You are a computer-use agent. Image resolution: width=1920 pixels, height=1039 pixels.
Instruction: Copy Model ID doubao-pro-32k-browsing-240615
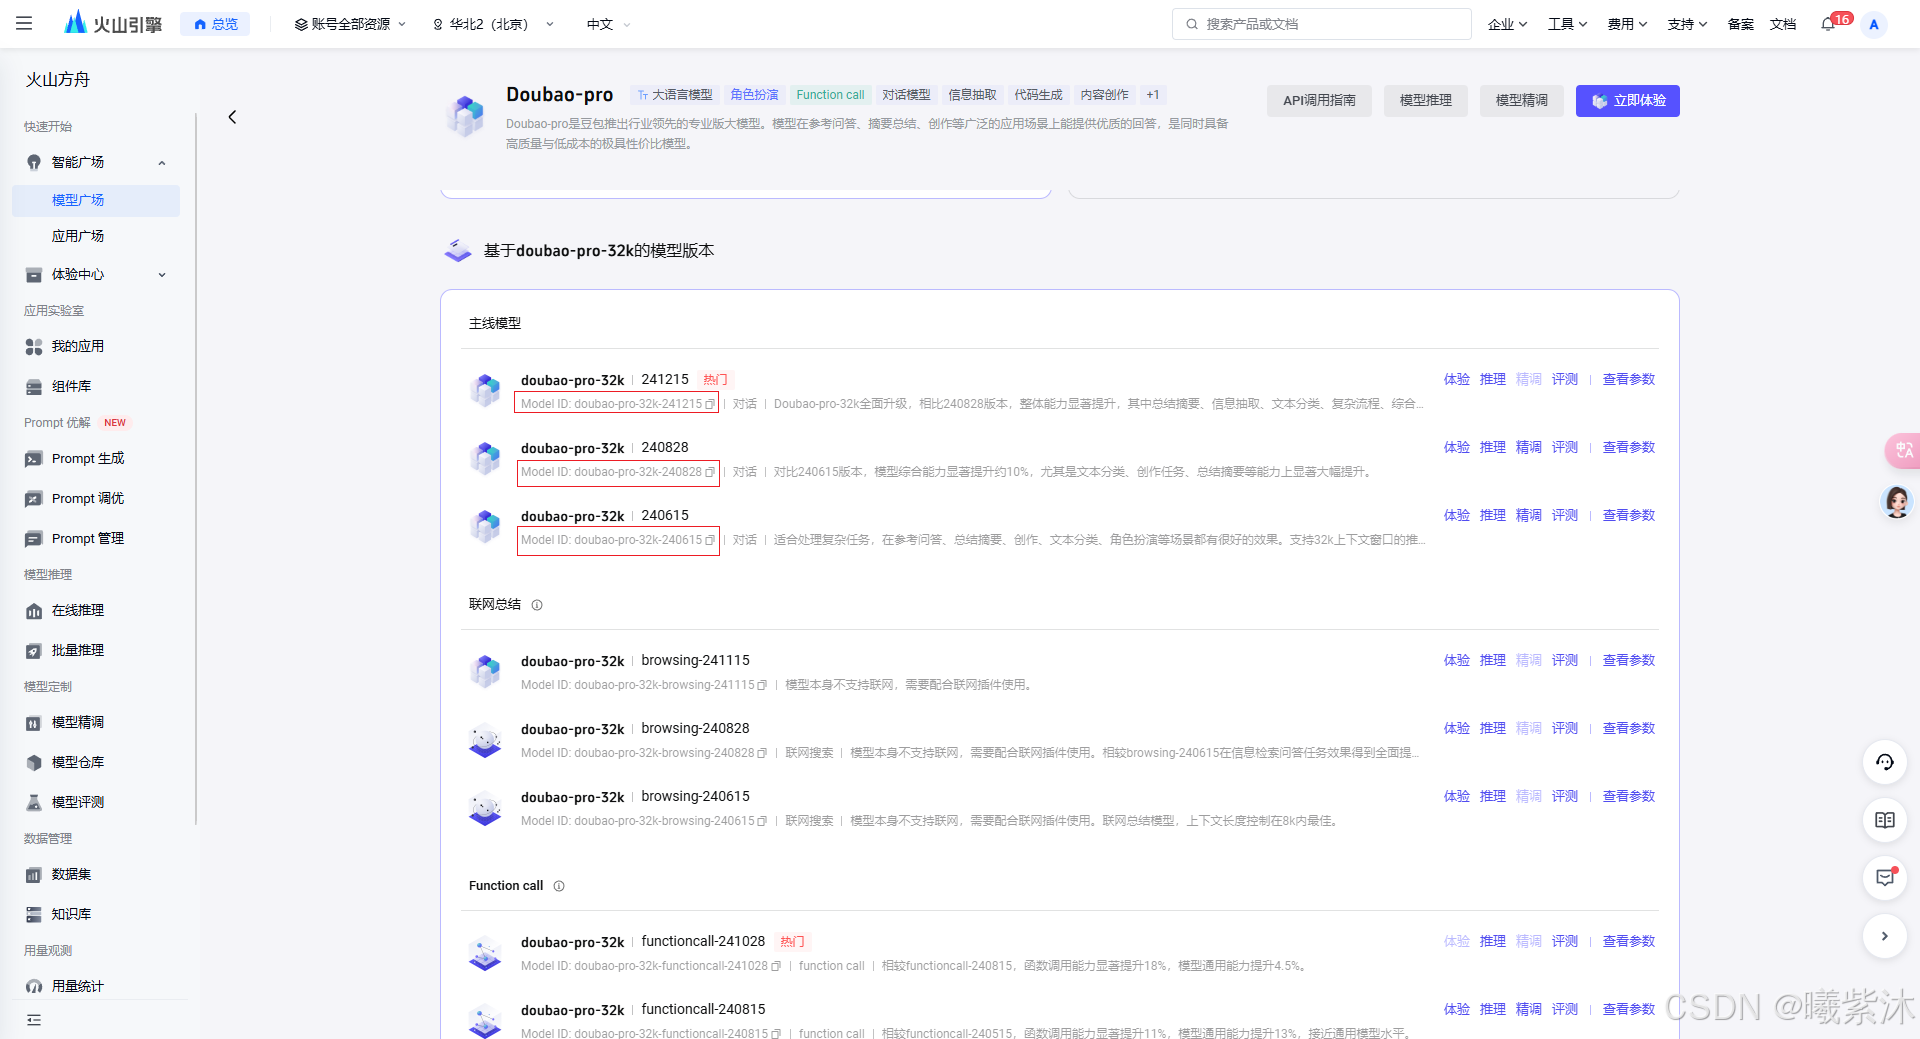762,821
